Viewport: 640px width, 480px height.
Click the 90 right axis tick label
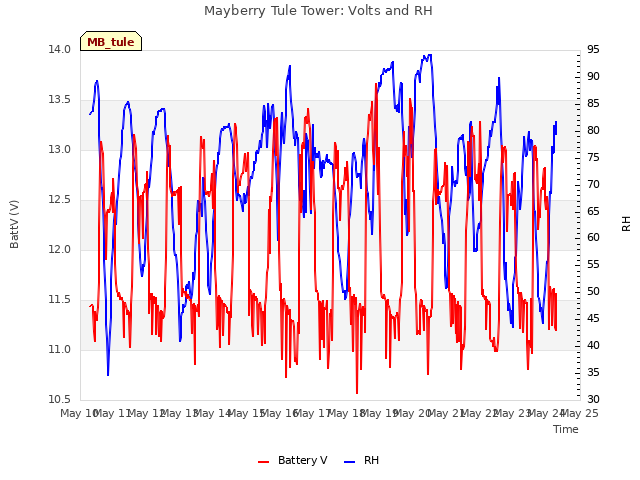pyautogui.click(x=593, y=76)
